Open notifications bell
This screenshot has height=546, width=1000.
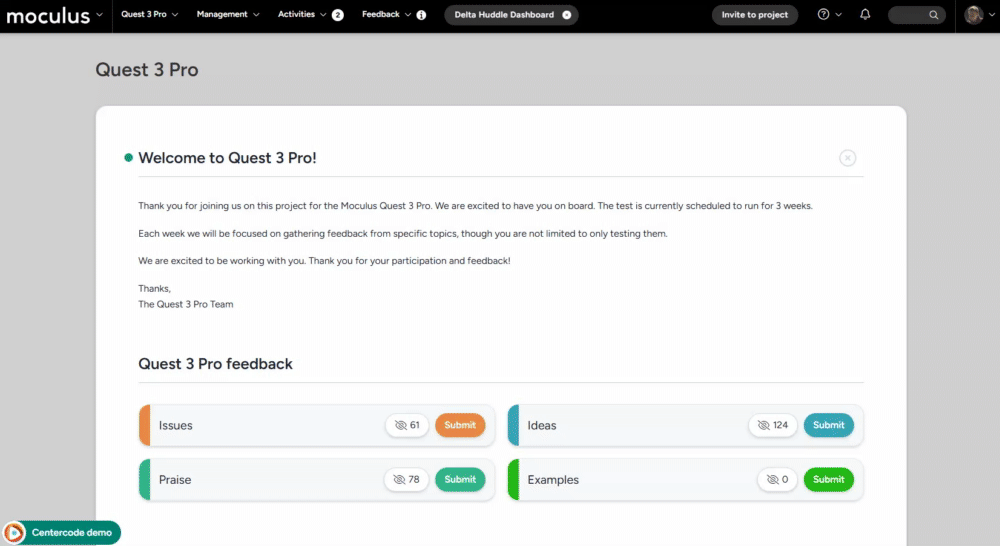865,14
